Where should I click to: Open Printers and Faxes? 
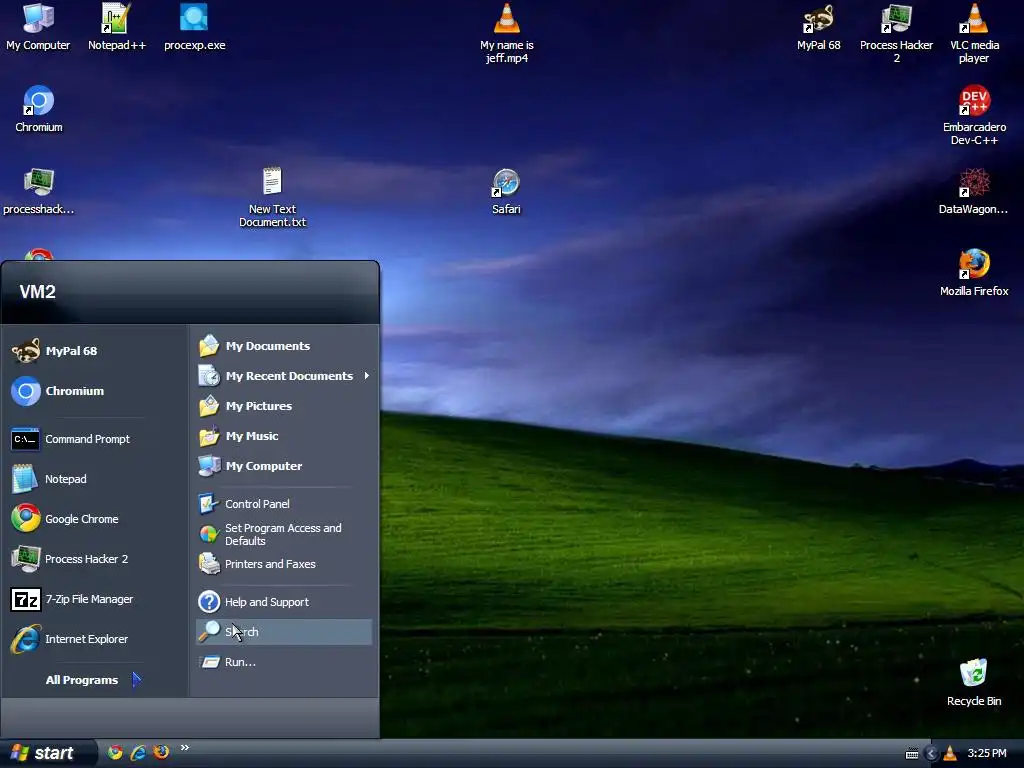pos(285,564)
